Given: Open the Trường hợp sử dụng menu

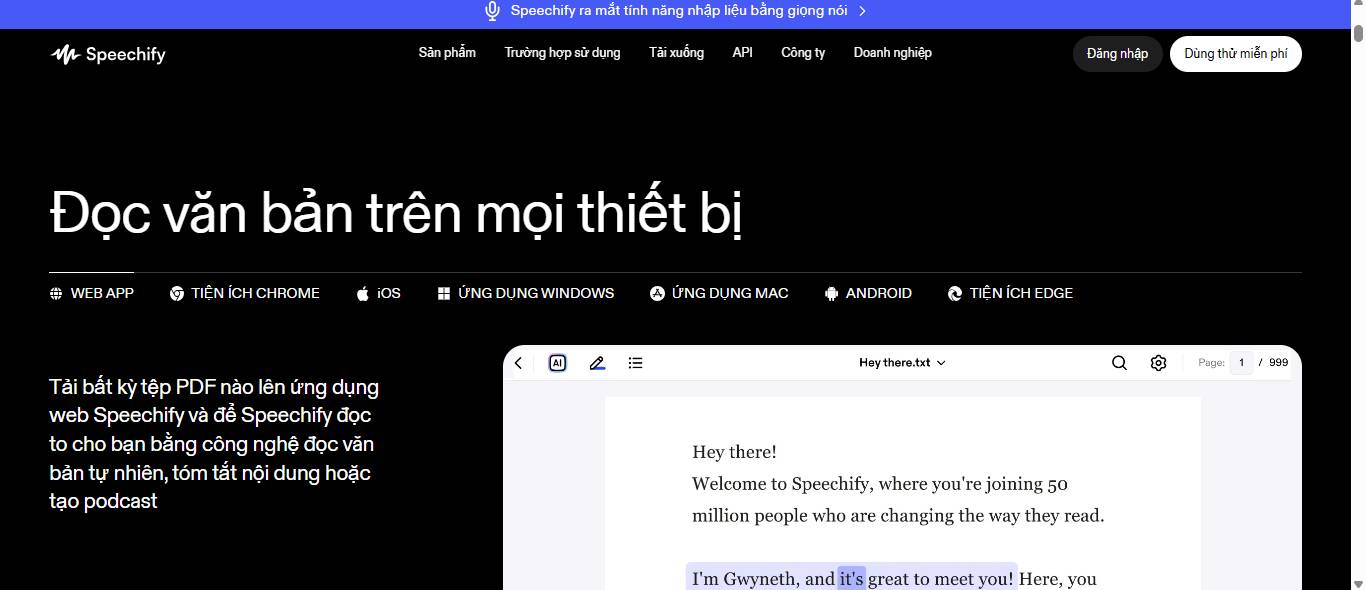Looking at the screenshot, I should tap(562, 53).
